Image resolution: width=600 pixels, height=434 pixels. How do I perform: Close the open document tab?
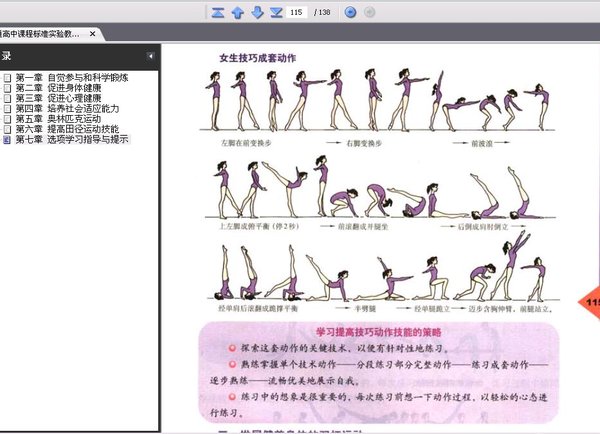tap(93, 34)
